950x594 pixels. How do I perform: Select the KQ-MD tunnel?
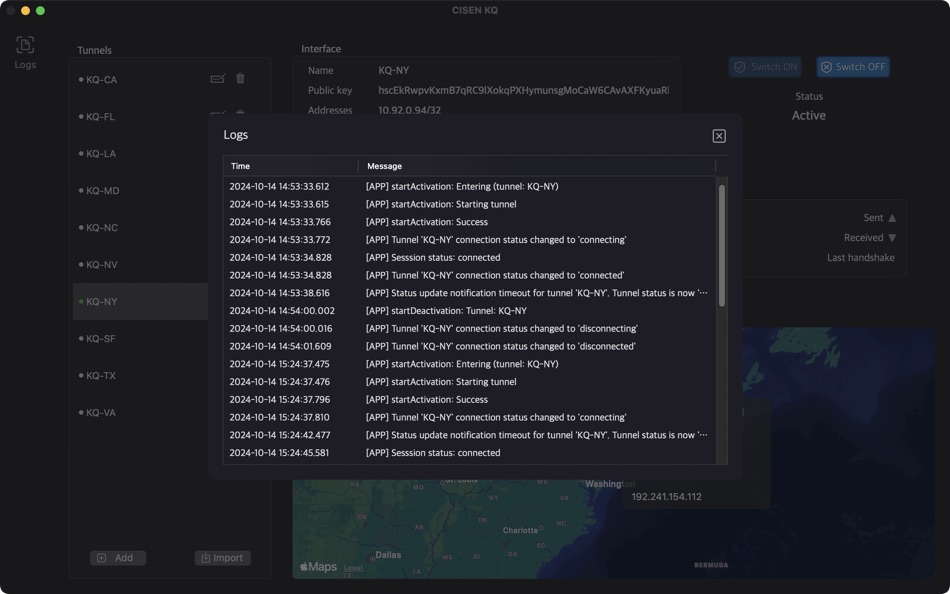(x=141, y=190)
